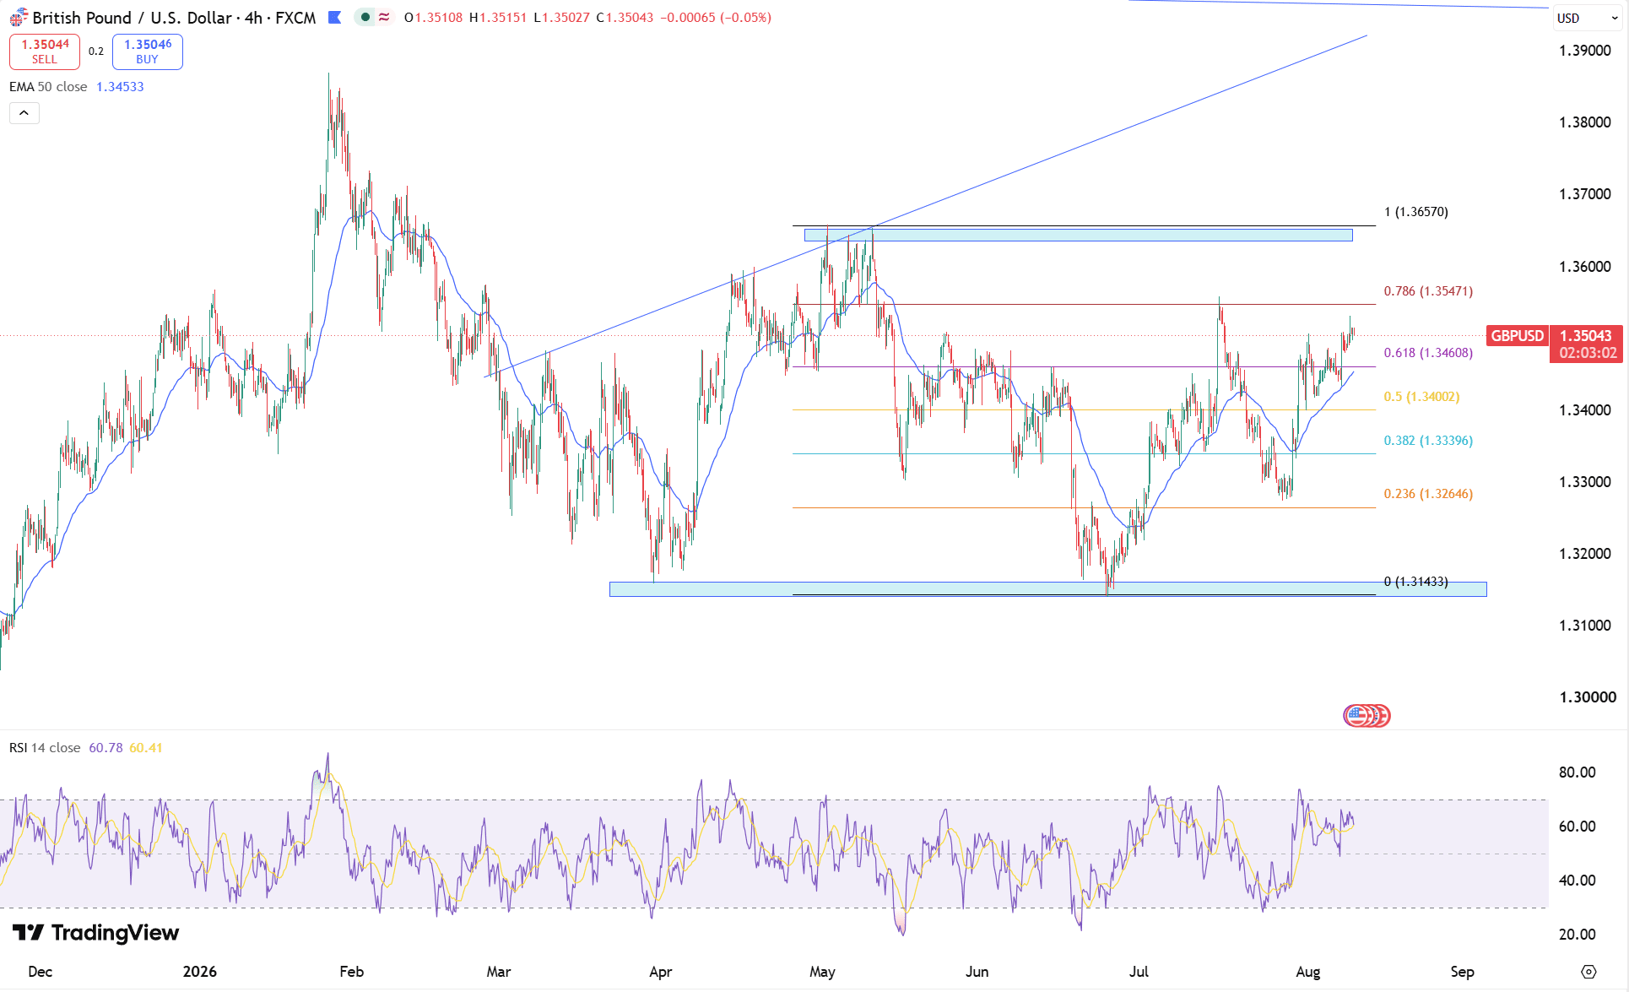Click the red GBPUSD price scale label
The height and width of the screenshot is (992, 1629).
tap(1516, 336)
